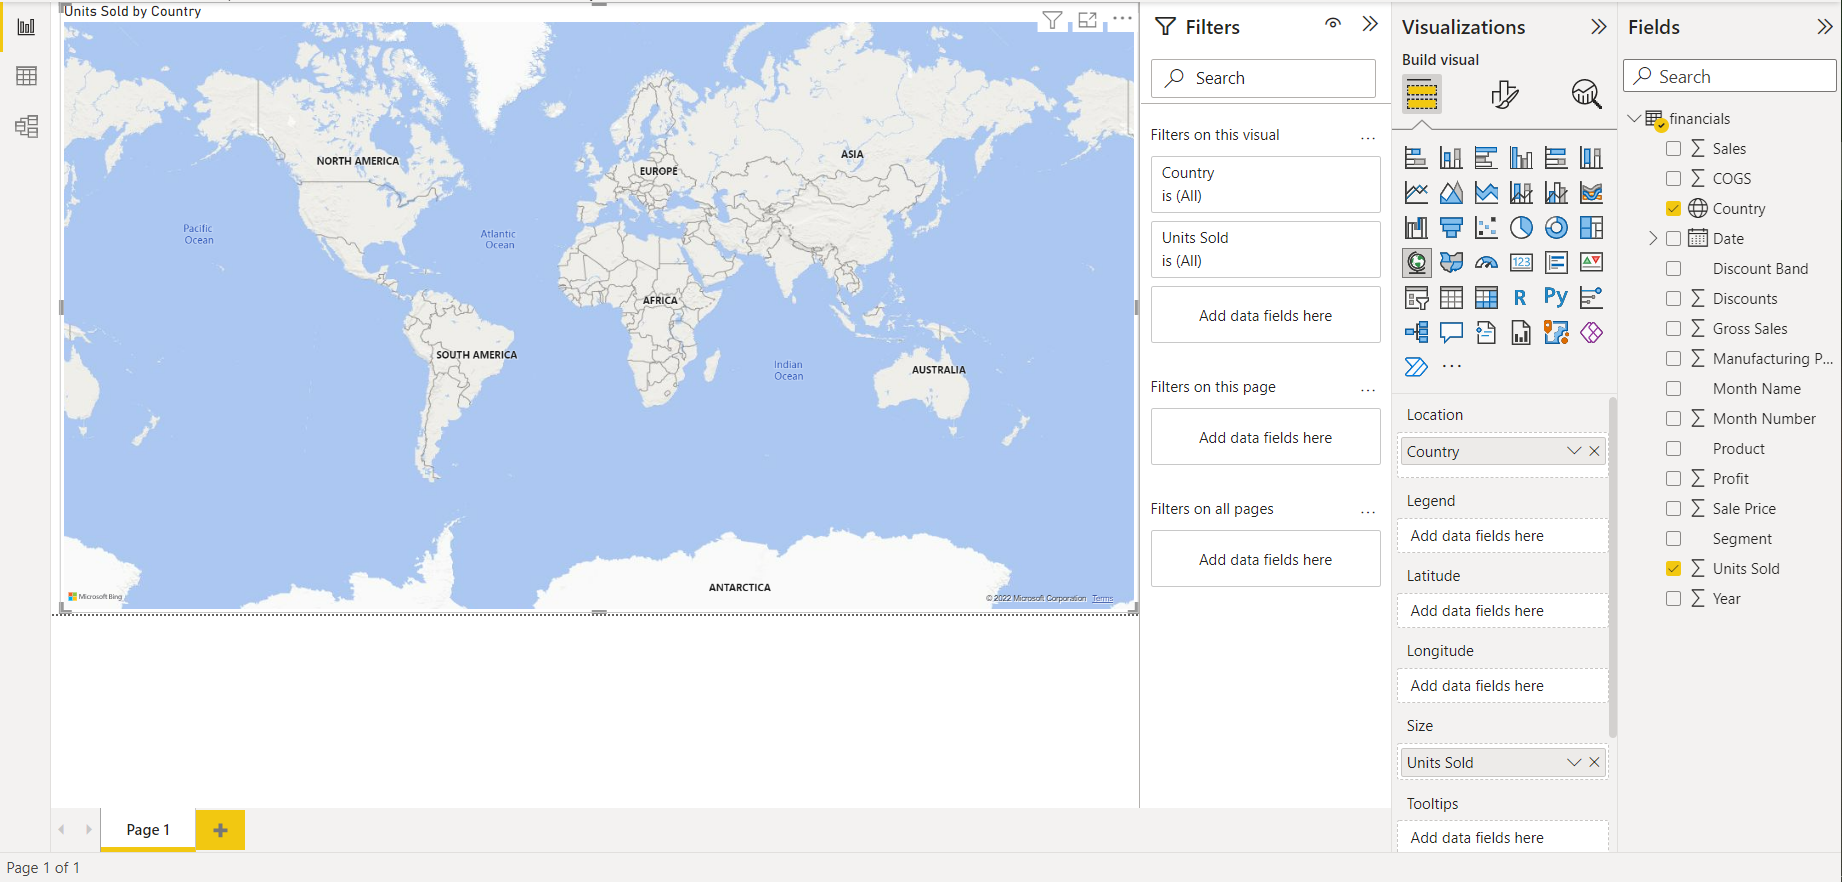Focus the Filters search box

[x=1263, y=78]
